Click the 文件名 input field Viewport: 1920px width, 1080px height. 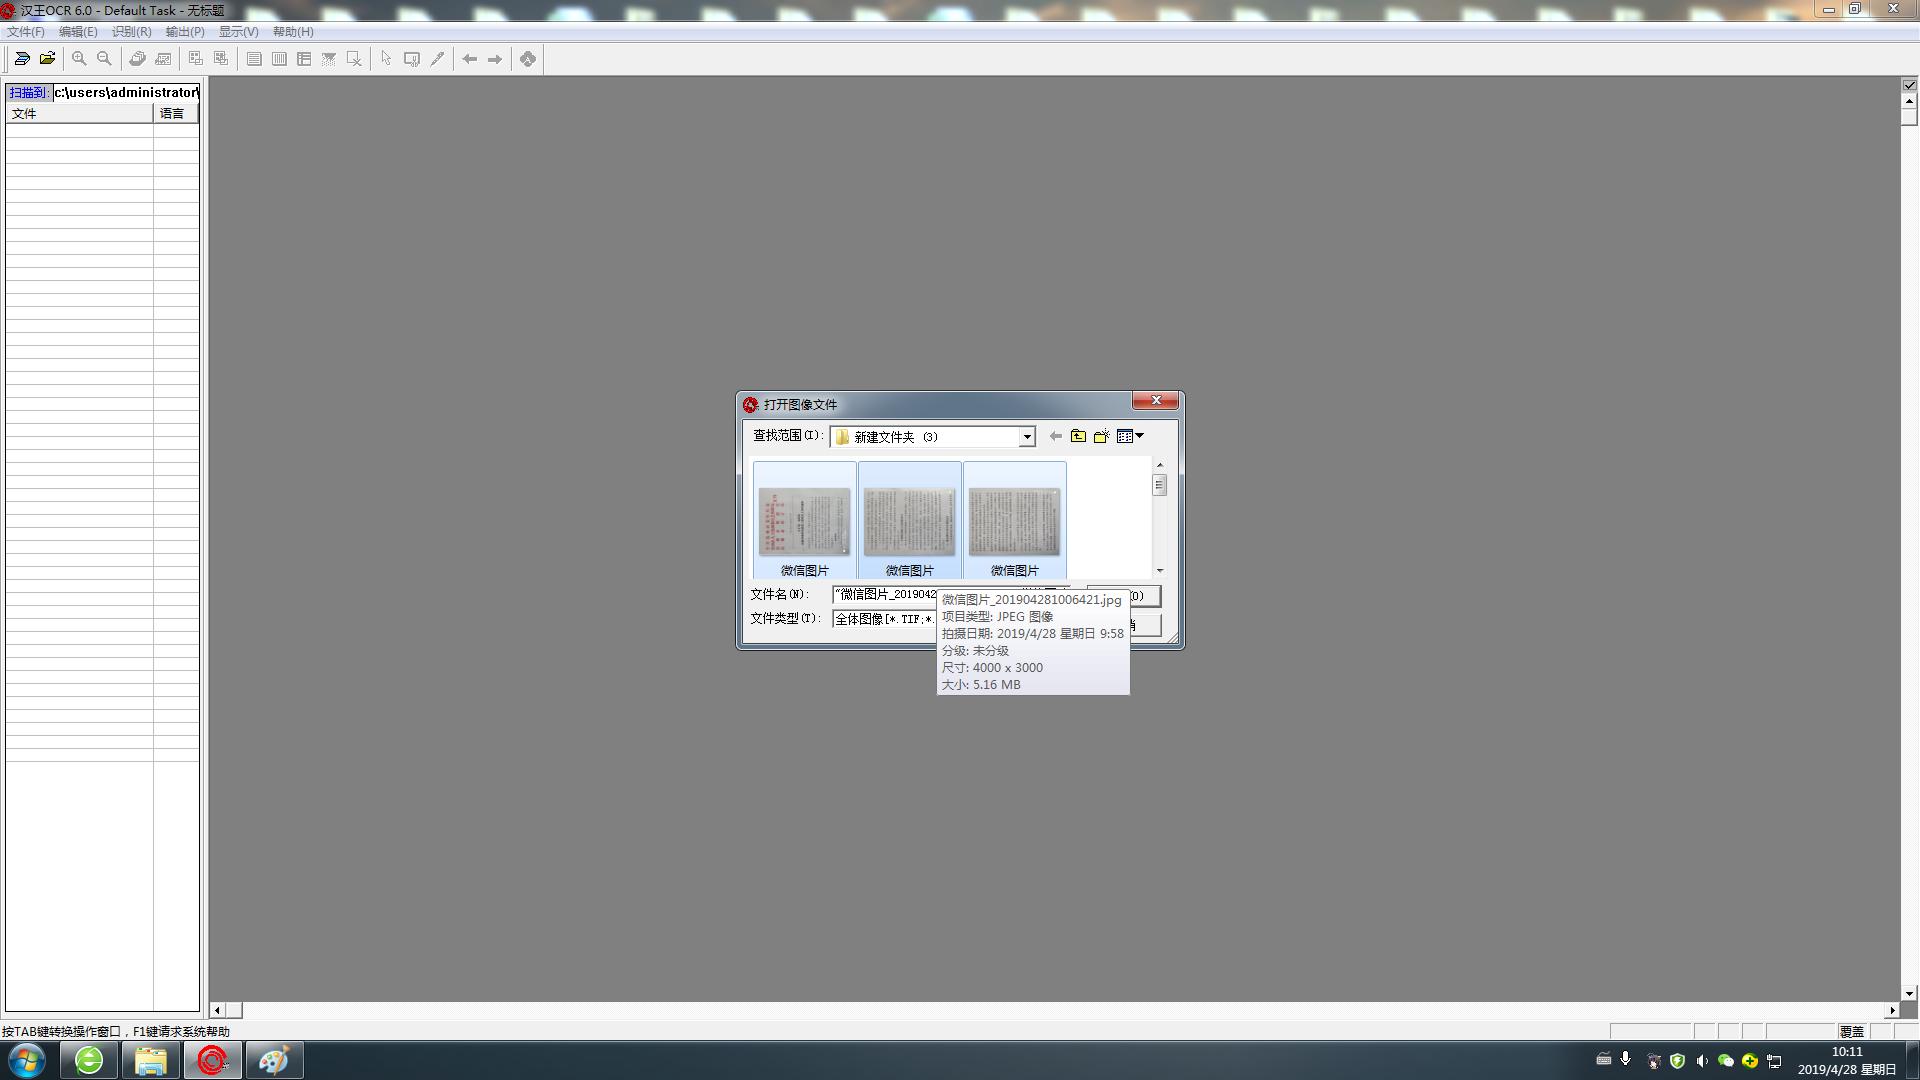pyautogui.click(x=884, y=595)
